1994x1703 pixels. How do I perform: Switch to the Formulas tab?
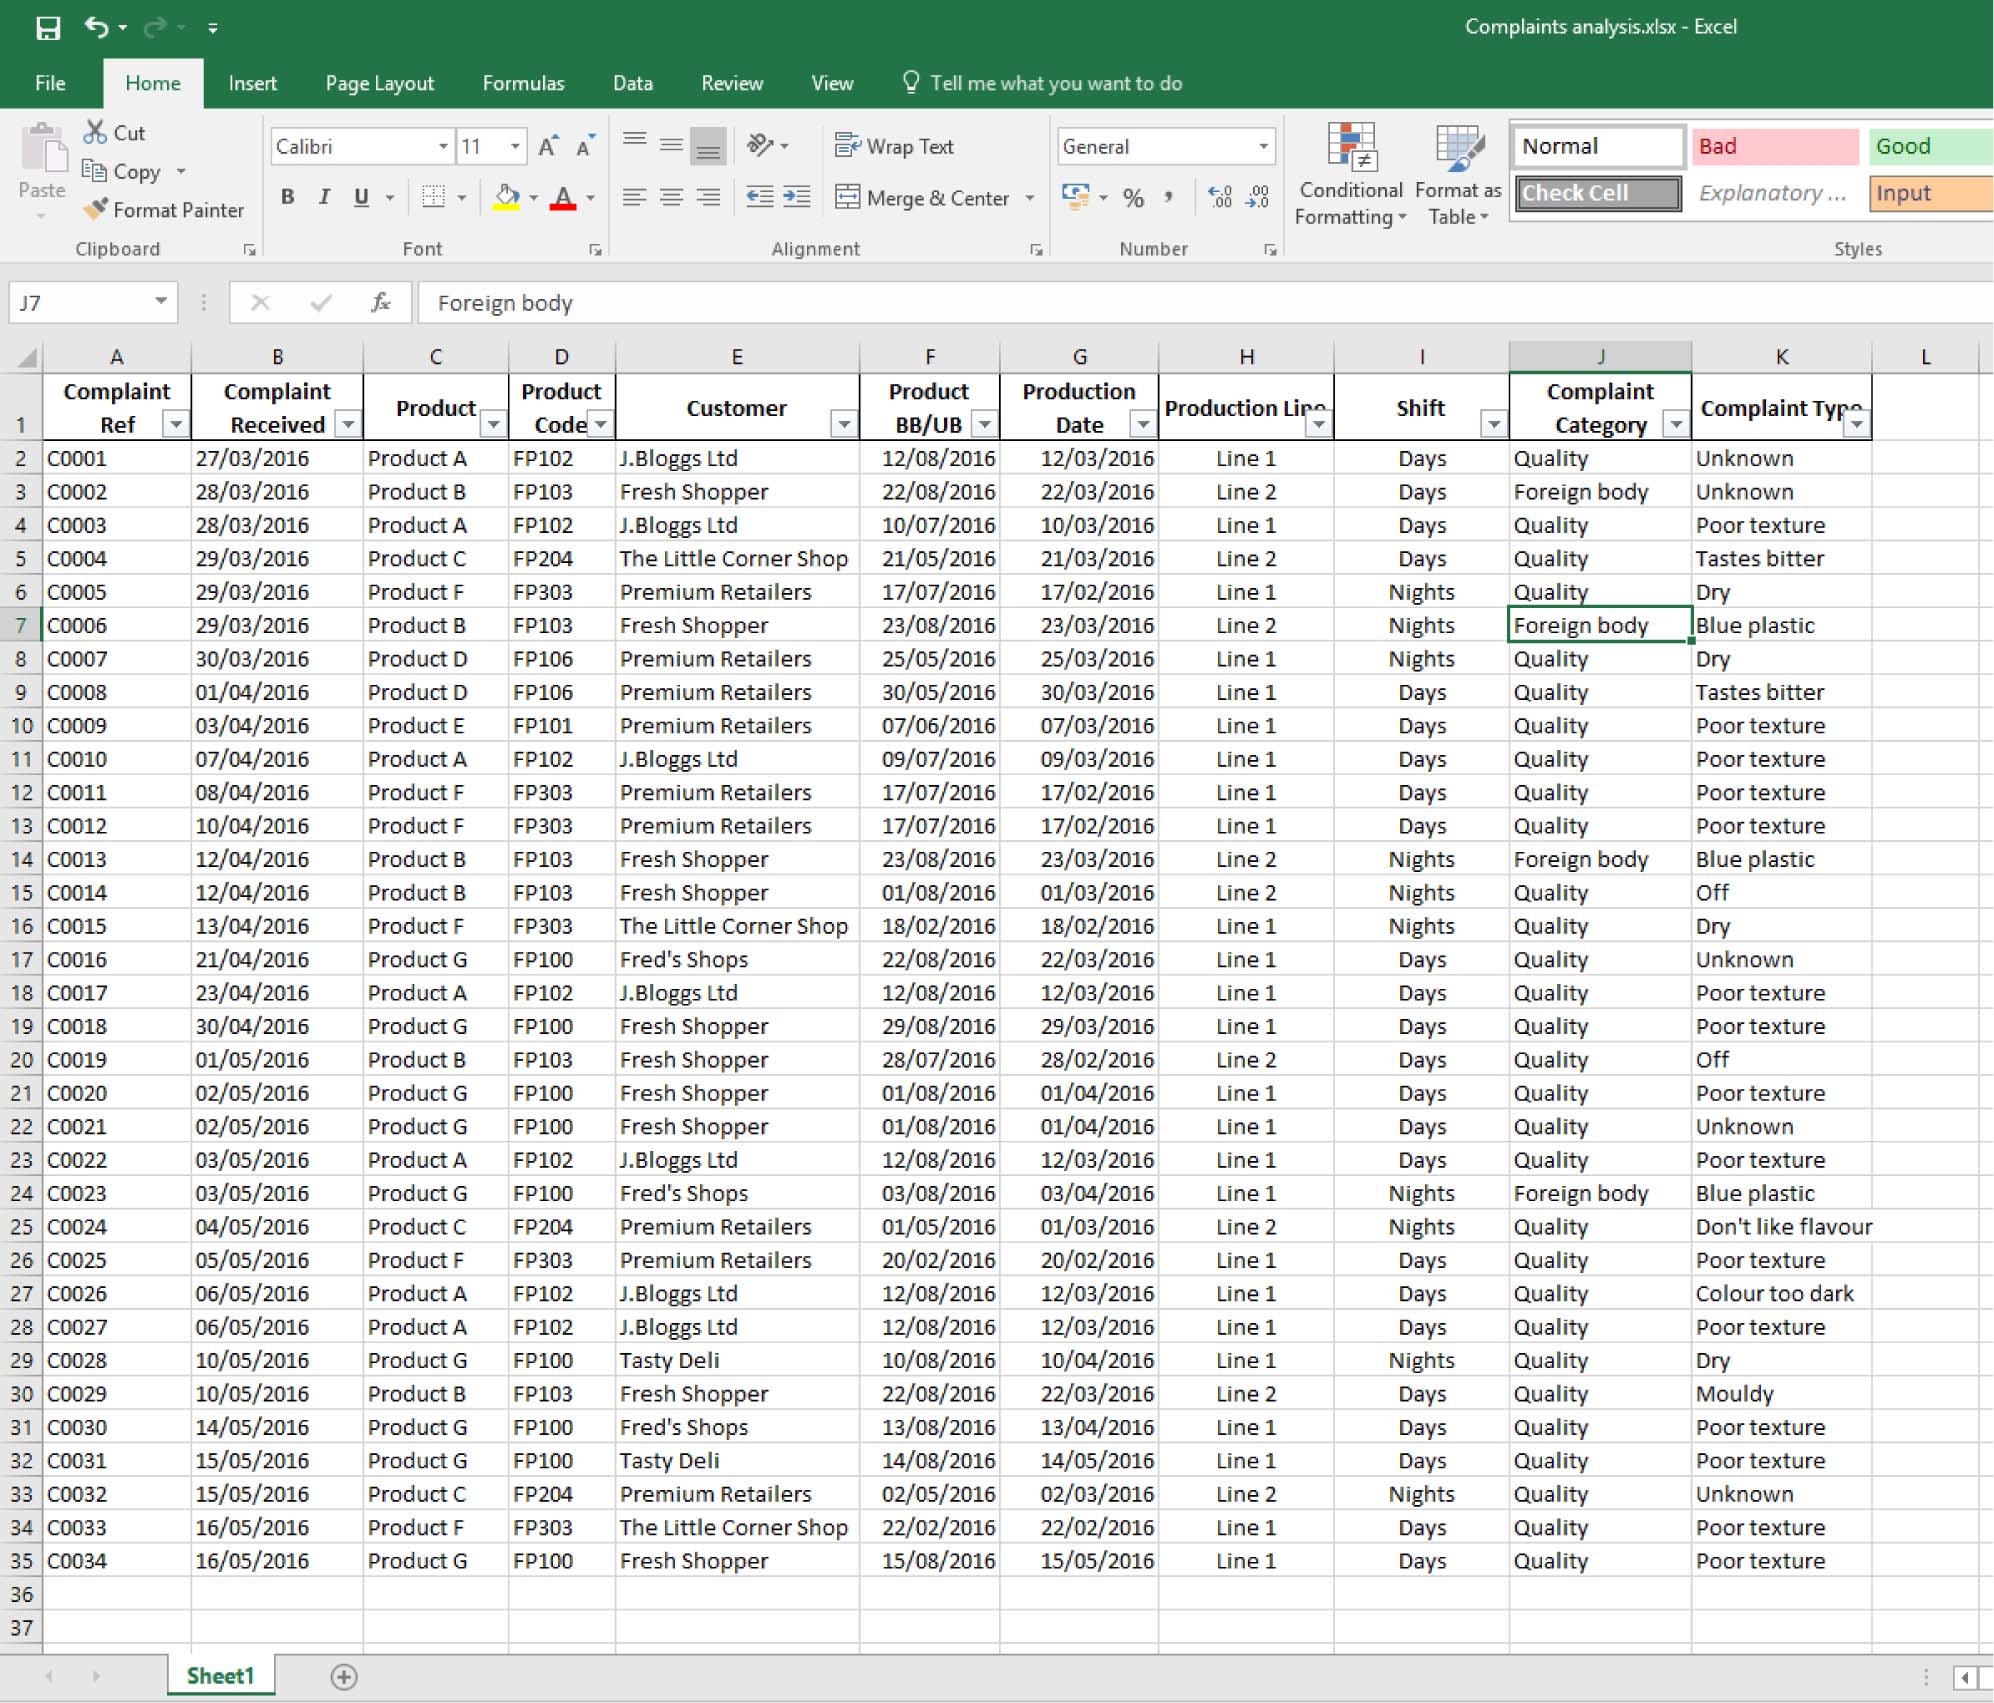pos(523,83)
